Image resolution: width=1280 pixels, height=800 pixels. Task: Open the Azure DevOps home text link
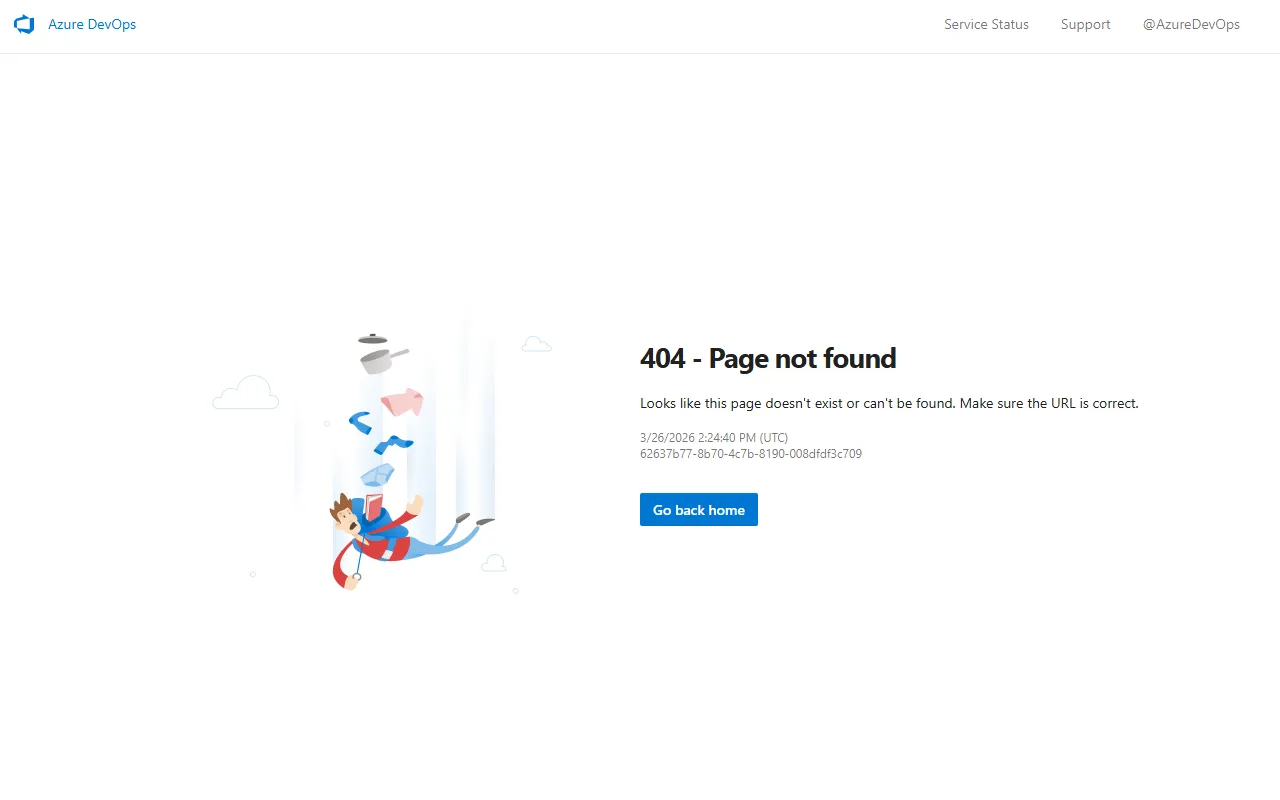click(x=92, y=25)
